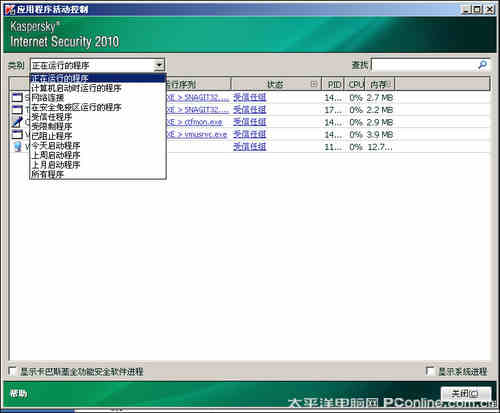Minimize the 应用程序活动控制 window

466,9
